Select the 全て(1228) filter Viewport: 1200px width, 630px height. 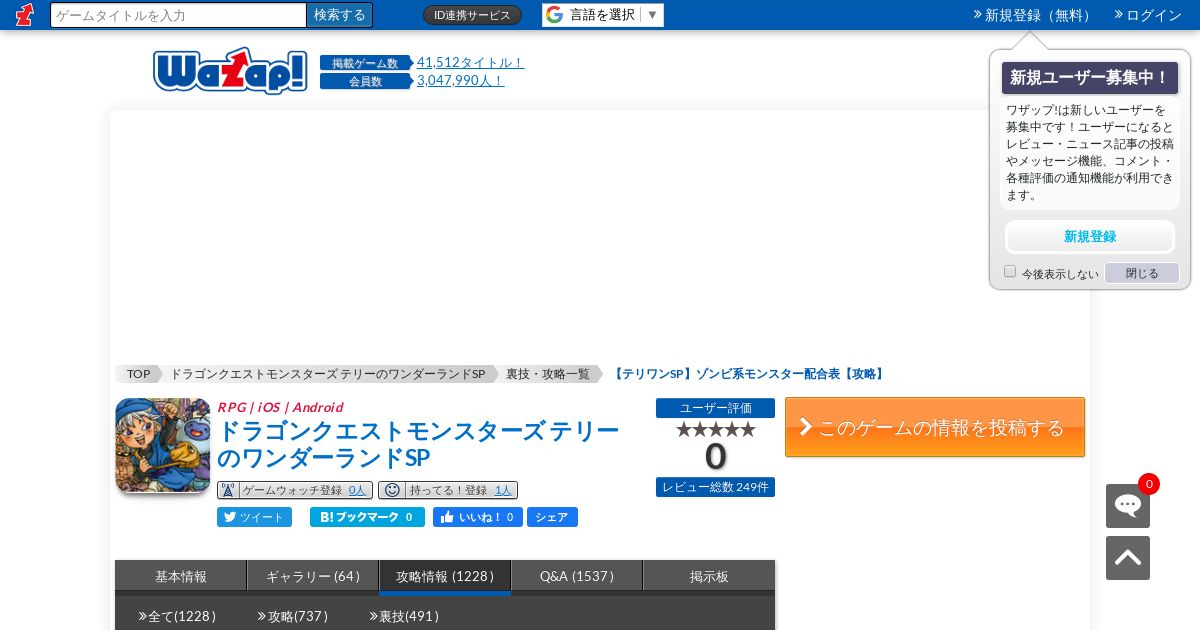pos(178,616)
